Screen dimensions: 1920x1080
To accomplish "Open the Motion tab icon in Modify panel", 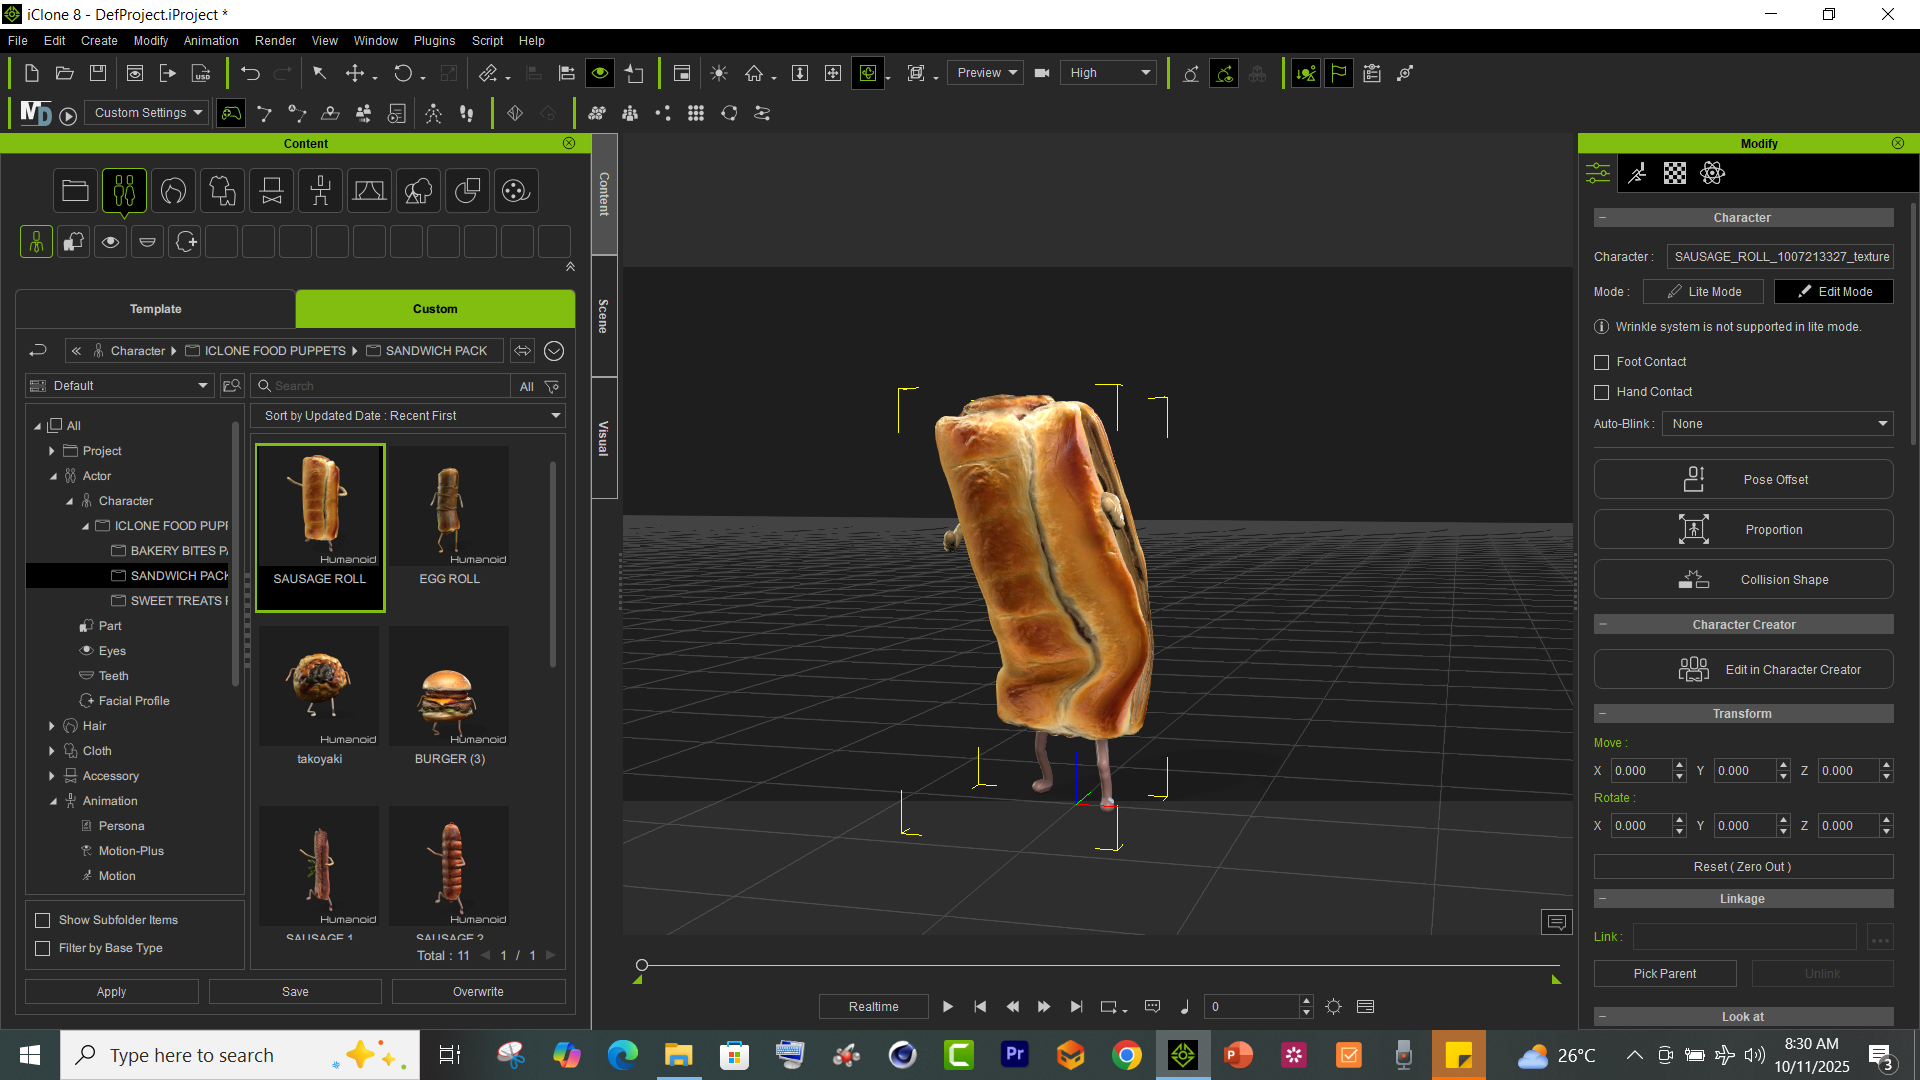I will pos(1637,173).
